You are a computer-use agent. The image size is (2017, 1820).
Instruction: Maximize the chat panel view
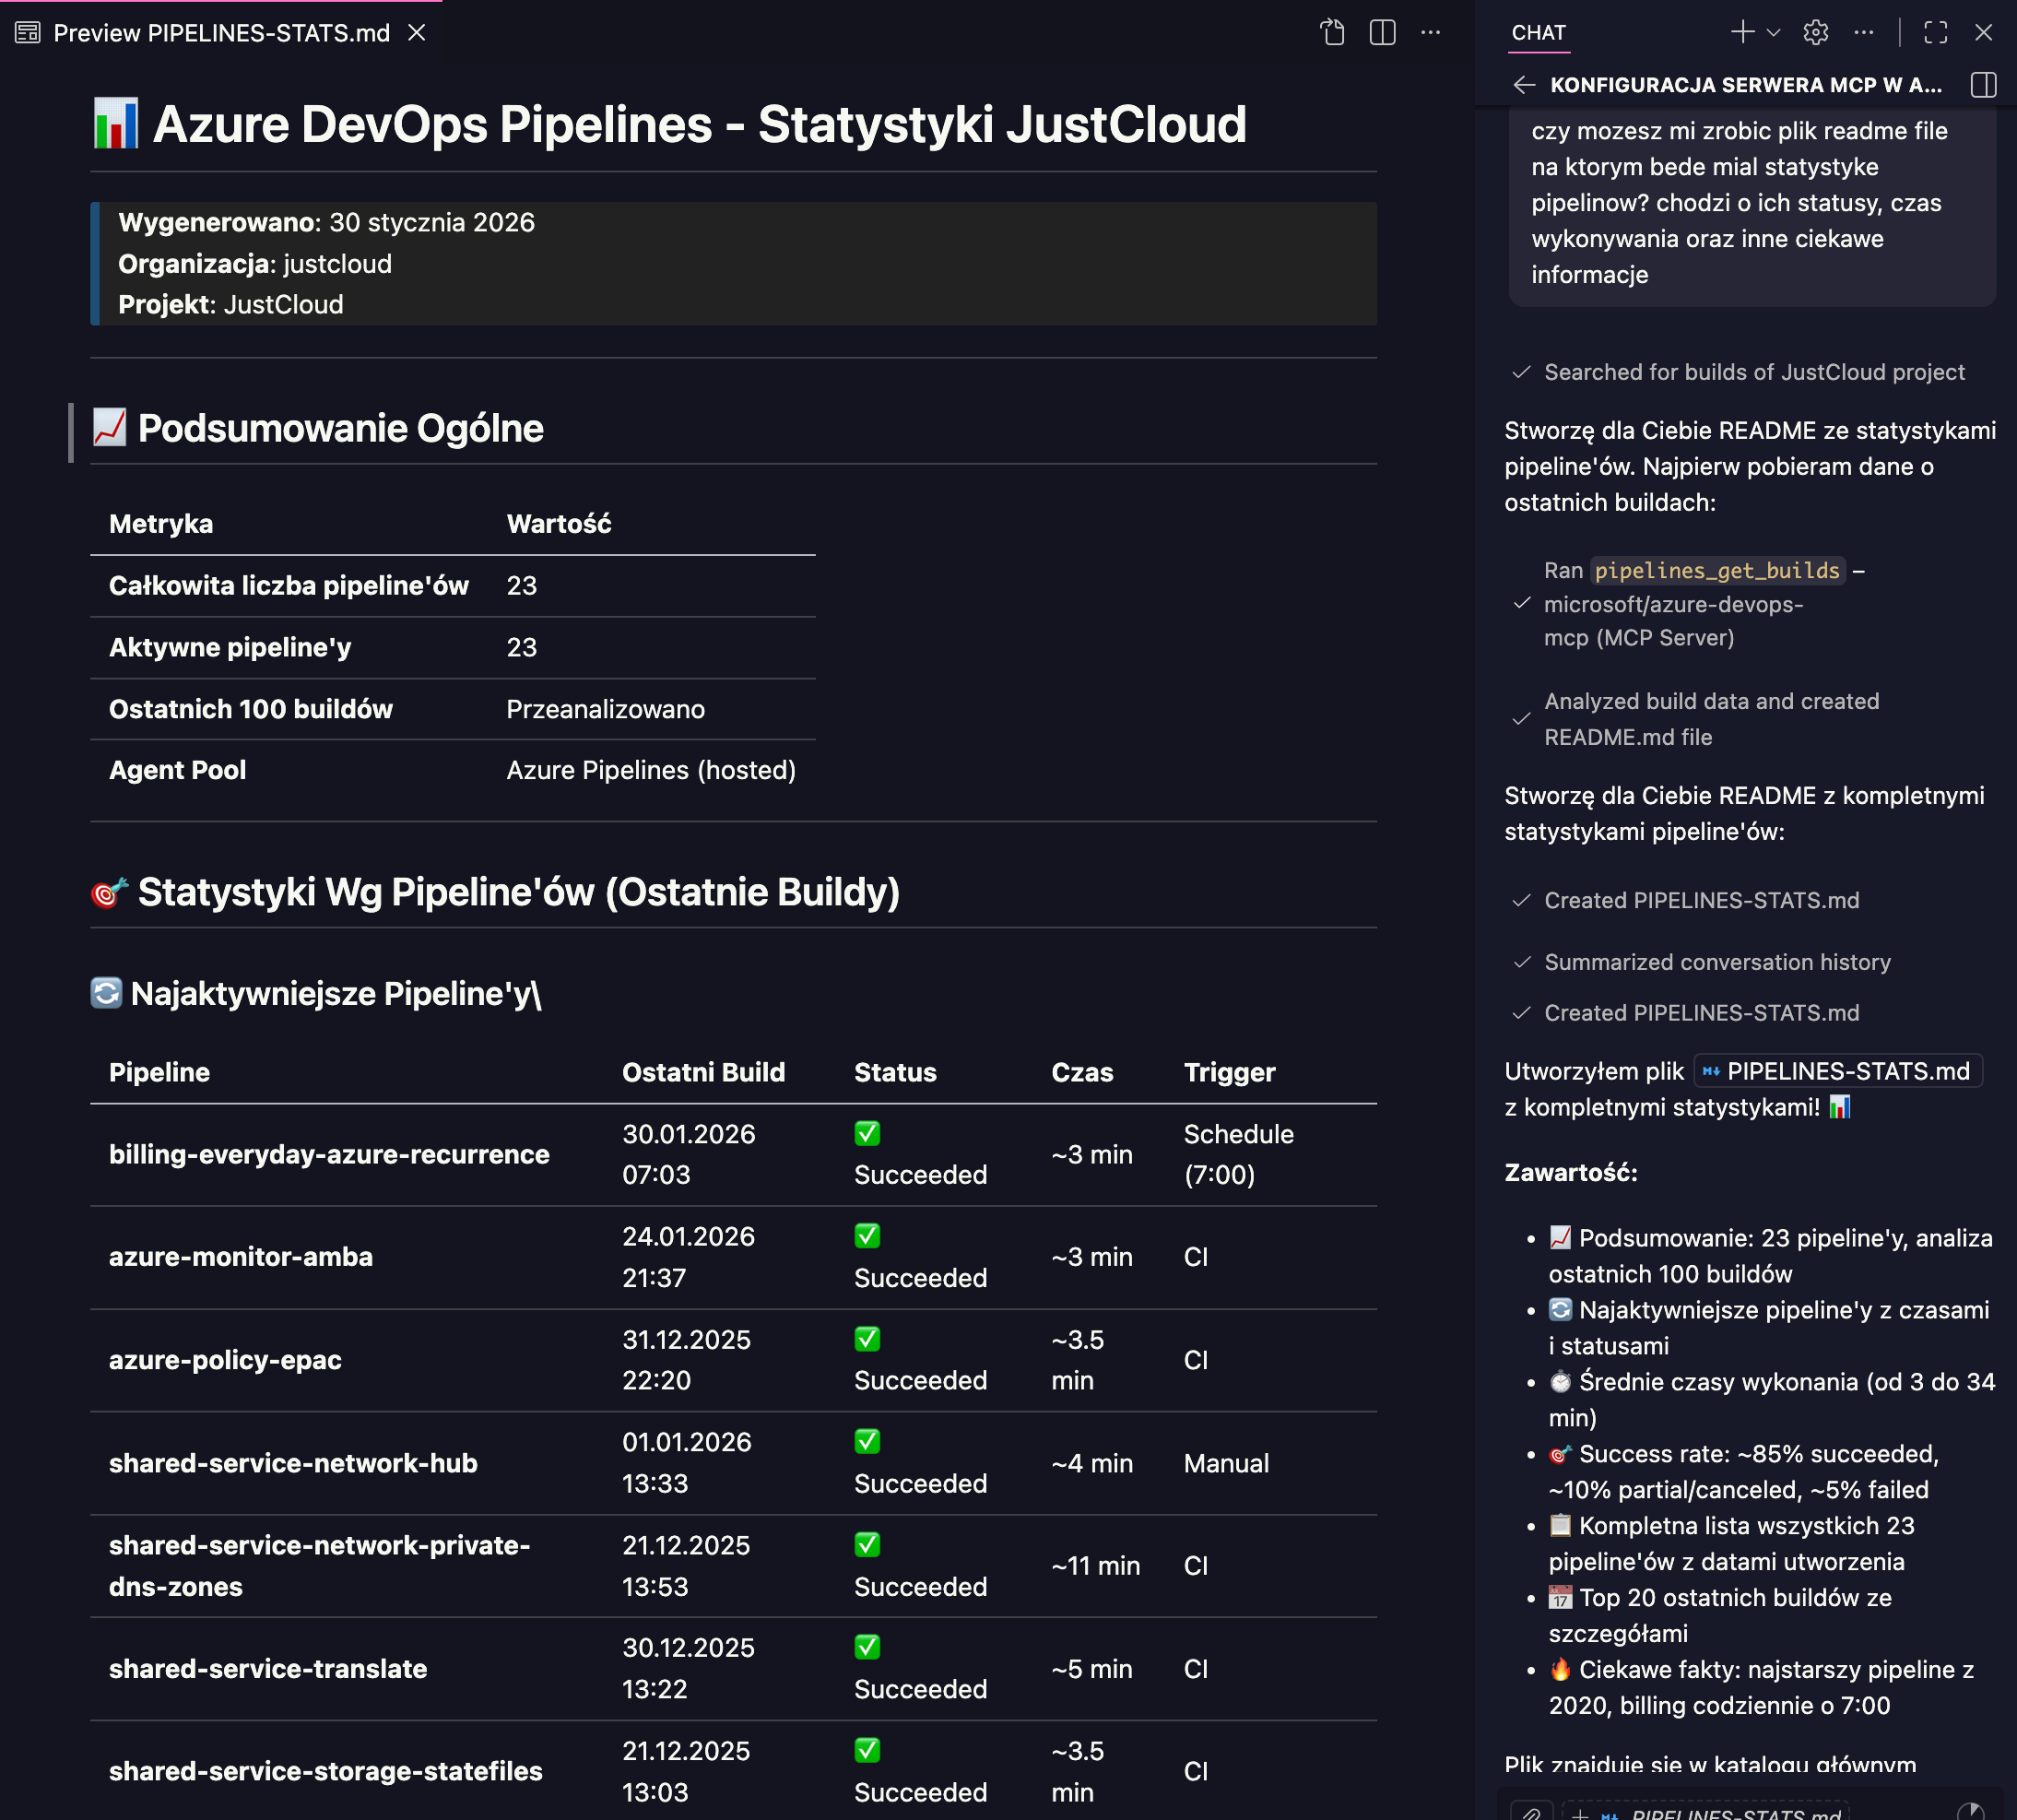1935,32
